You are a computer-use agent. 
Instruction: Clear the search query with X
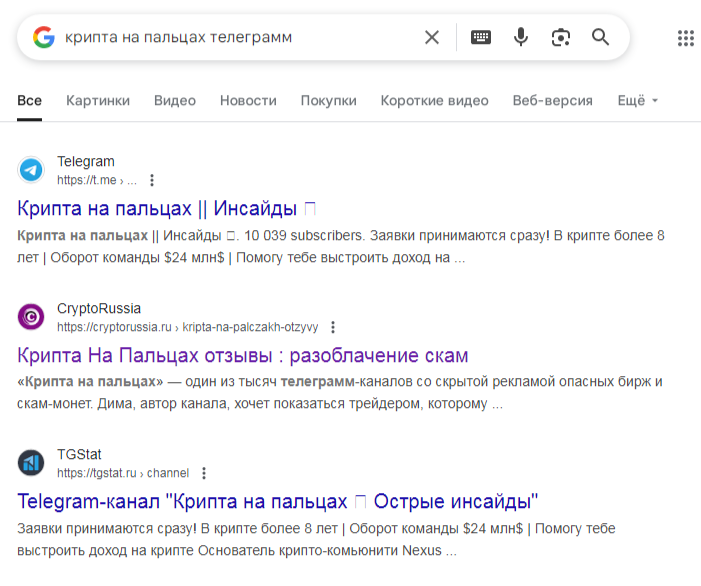[432, 37]
